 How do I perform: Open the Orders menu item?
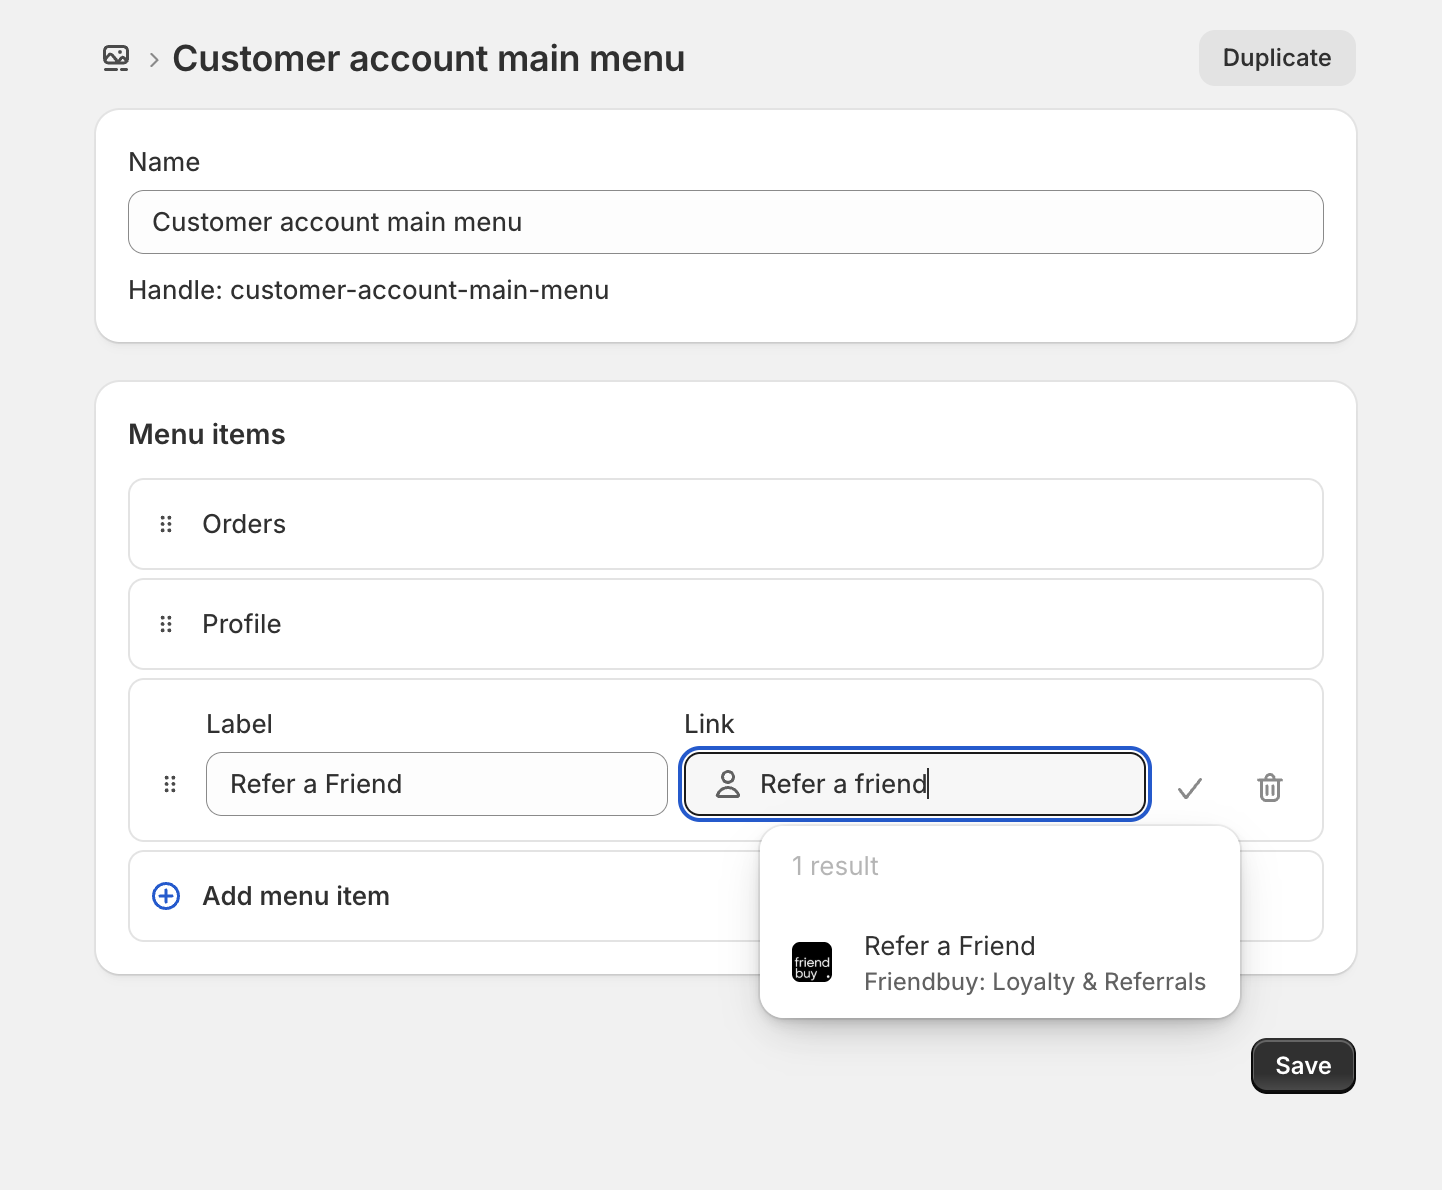pyautogui.click(x=726, y=524)
